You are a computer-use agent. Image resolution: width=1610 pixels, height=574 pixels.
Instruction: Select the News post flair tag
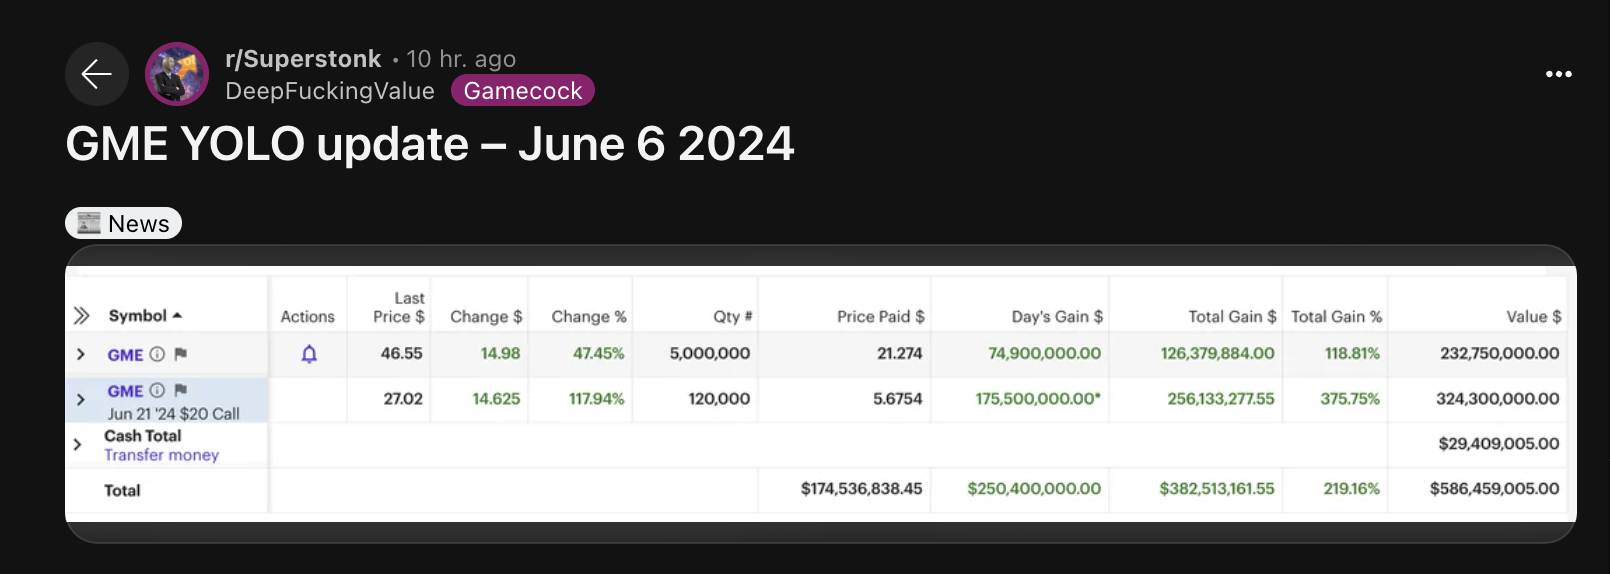pyautogui.click(x=124, y=223)
